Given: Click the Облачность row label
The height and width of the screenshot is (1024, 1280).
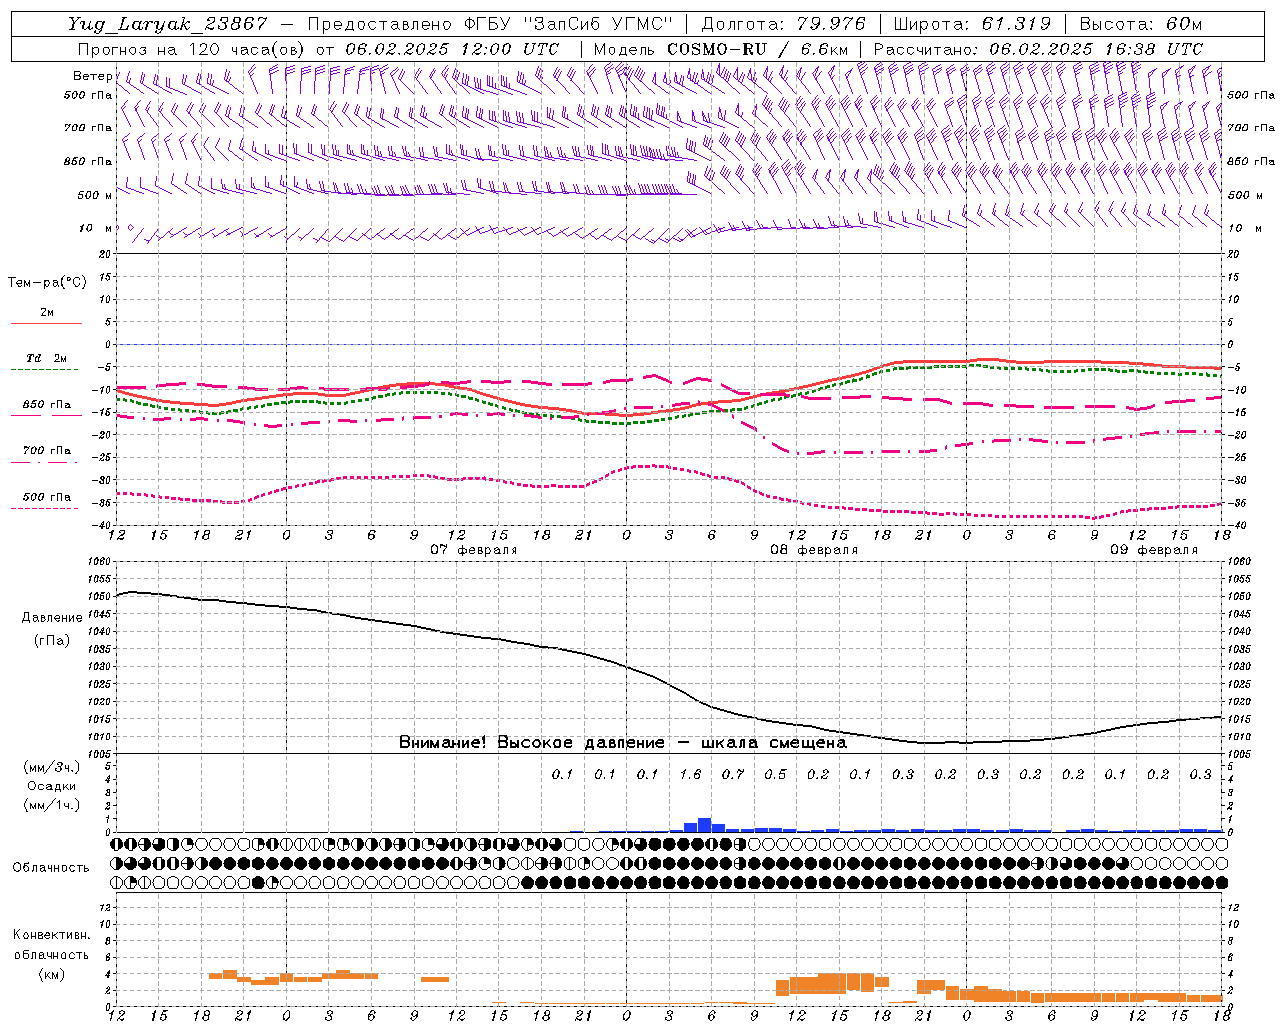Looking at the screenshot, I should (51, 868).
